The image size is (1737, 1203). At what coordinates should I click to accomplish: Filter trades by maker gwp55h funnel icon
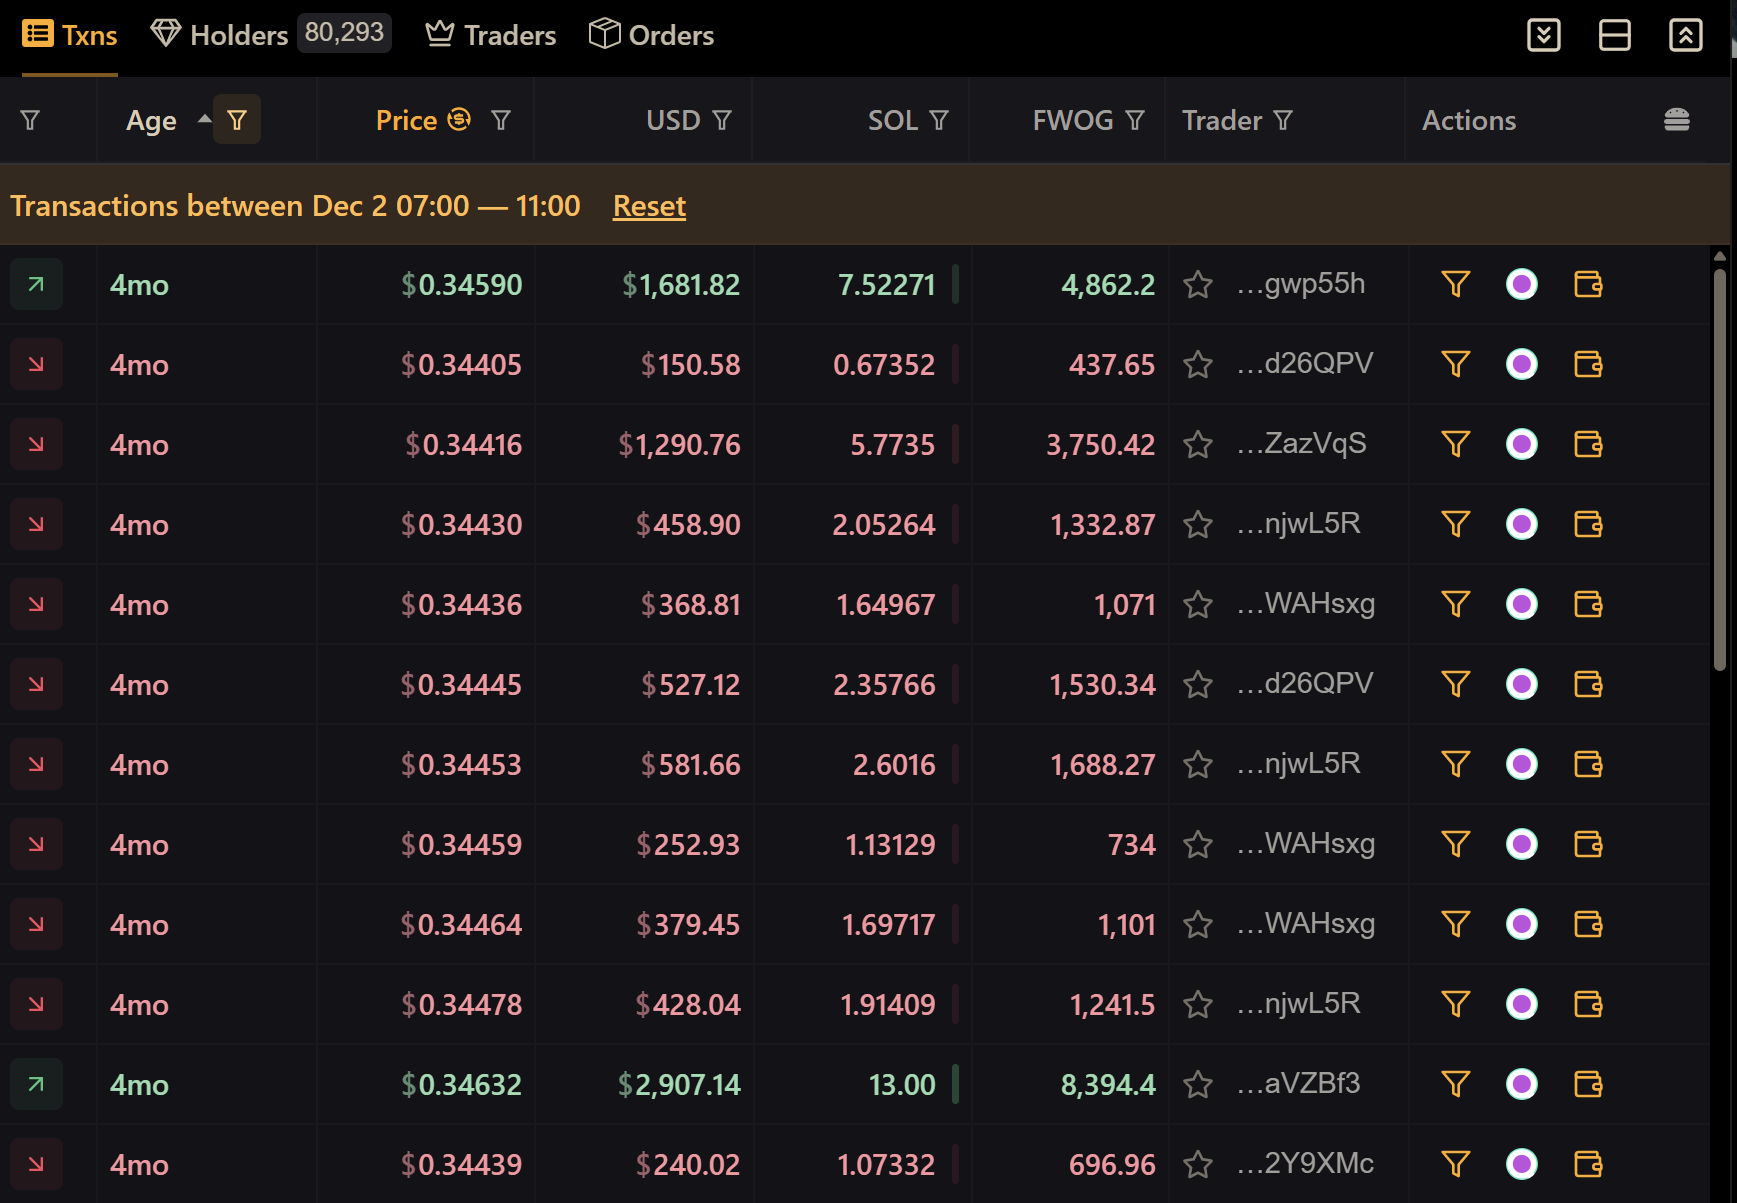click(1455, 284)
